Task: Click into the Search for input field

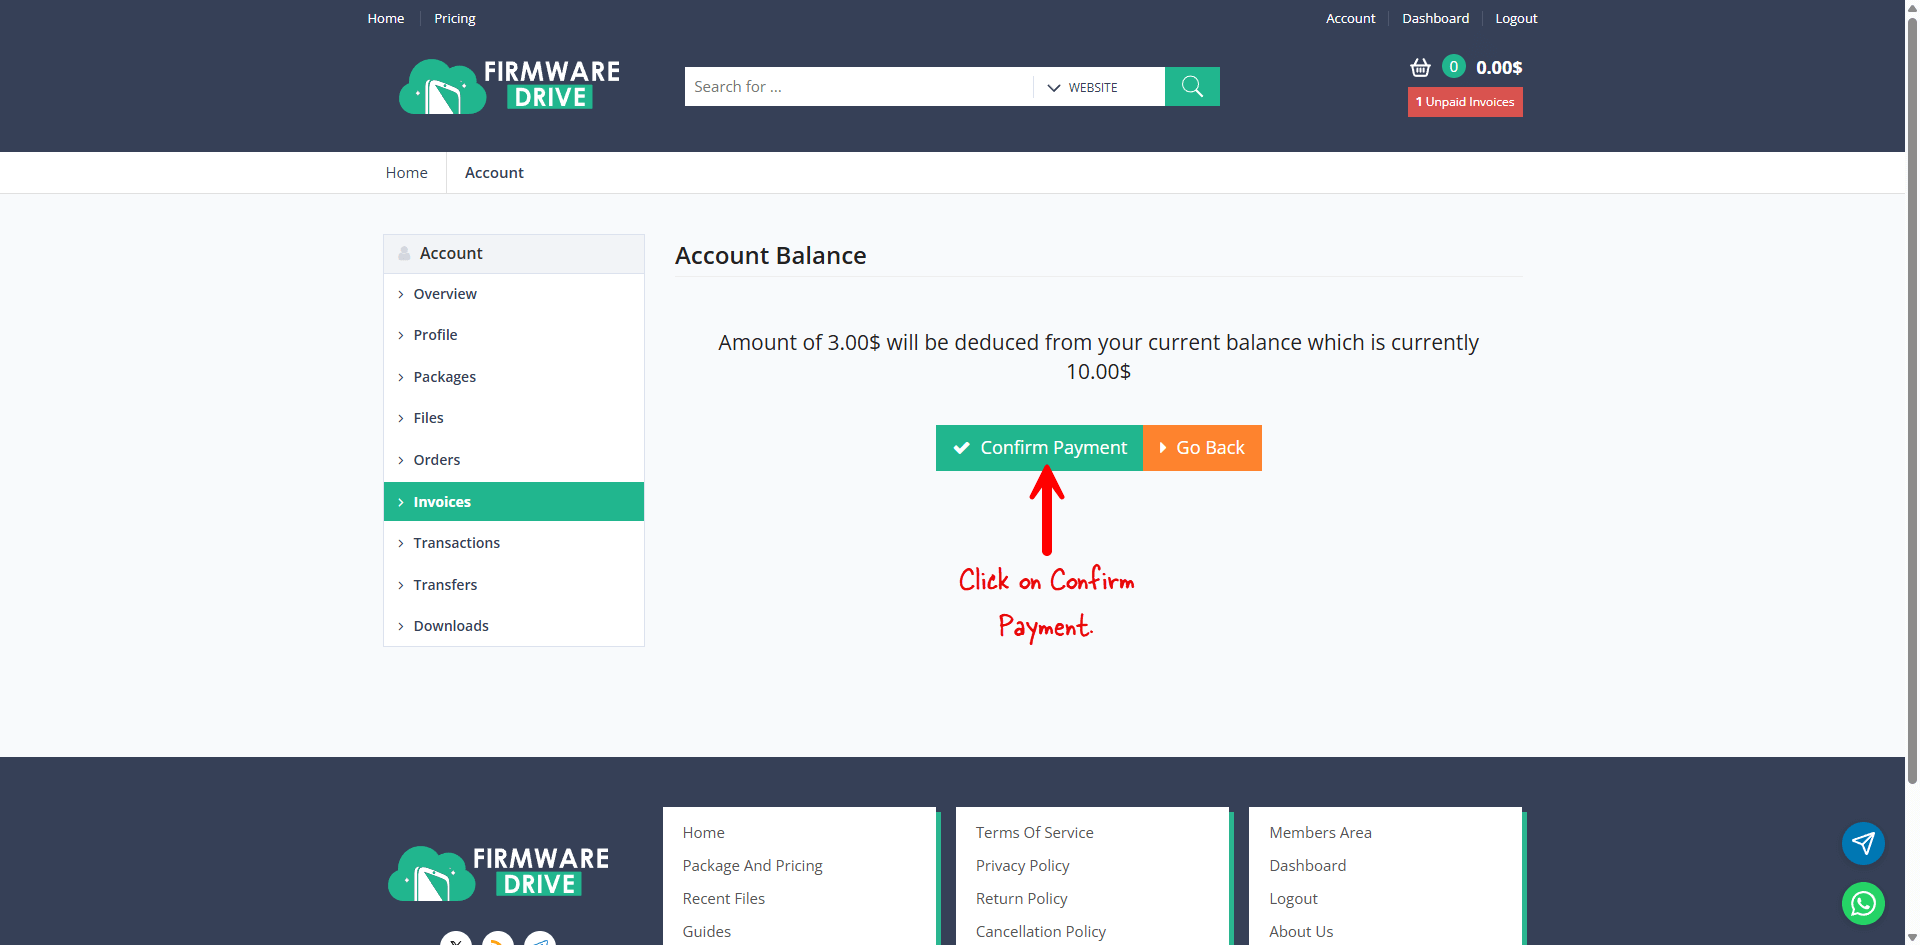Action: coord(858,87)
